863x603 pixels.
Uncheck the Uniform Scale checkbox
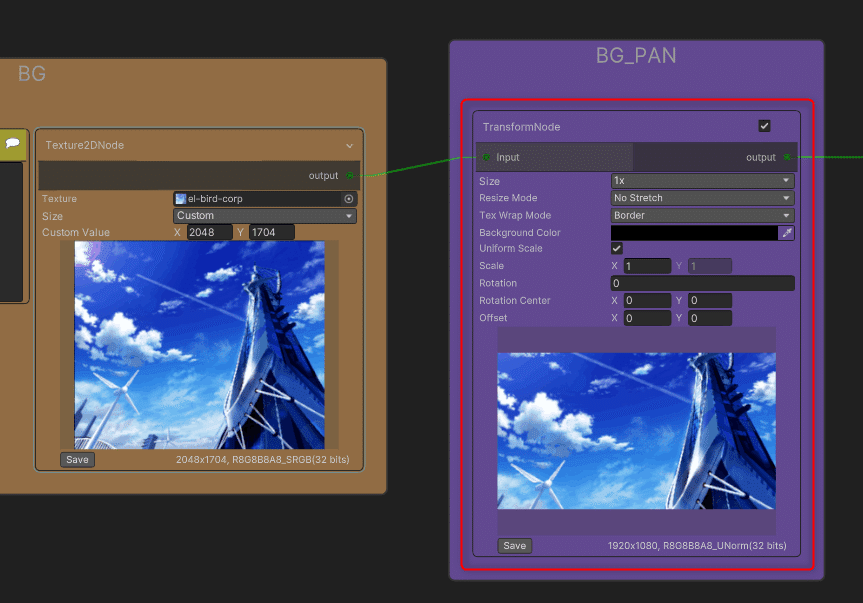617,248
